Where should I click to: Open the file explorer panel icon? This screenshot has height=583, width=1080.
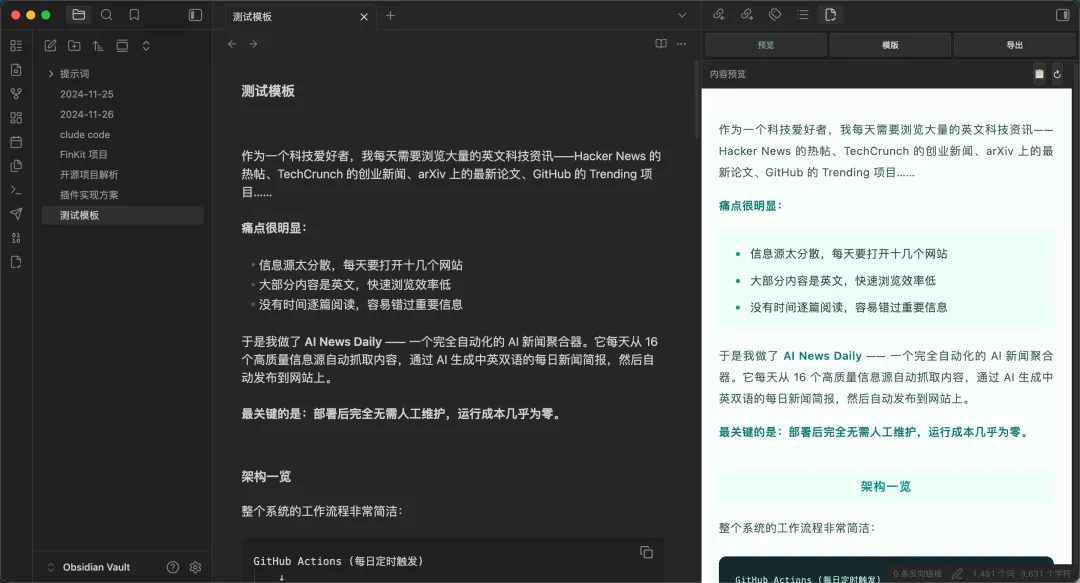pos(79,14)
